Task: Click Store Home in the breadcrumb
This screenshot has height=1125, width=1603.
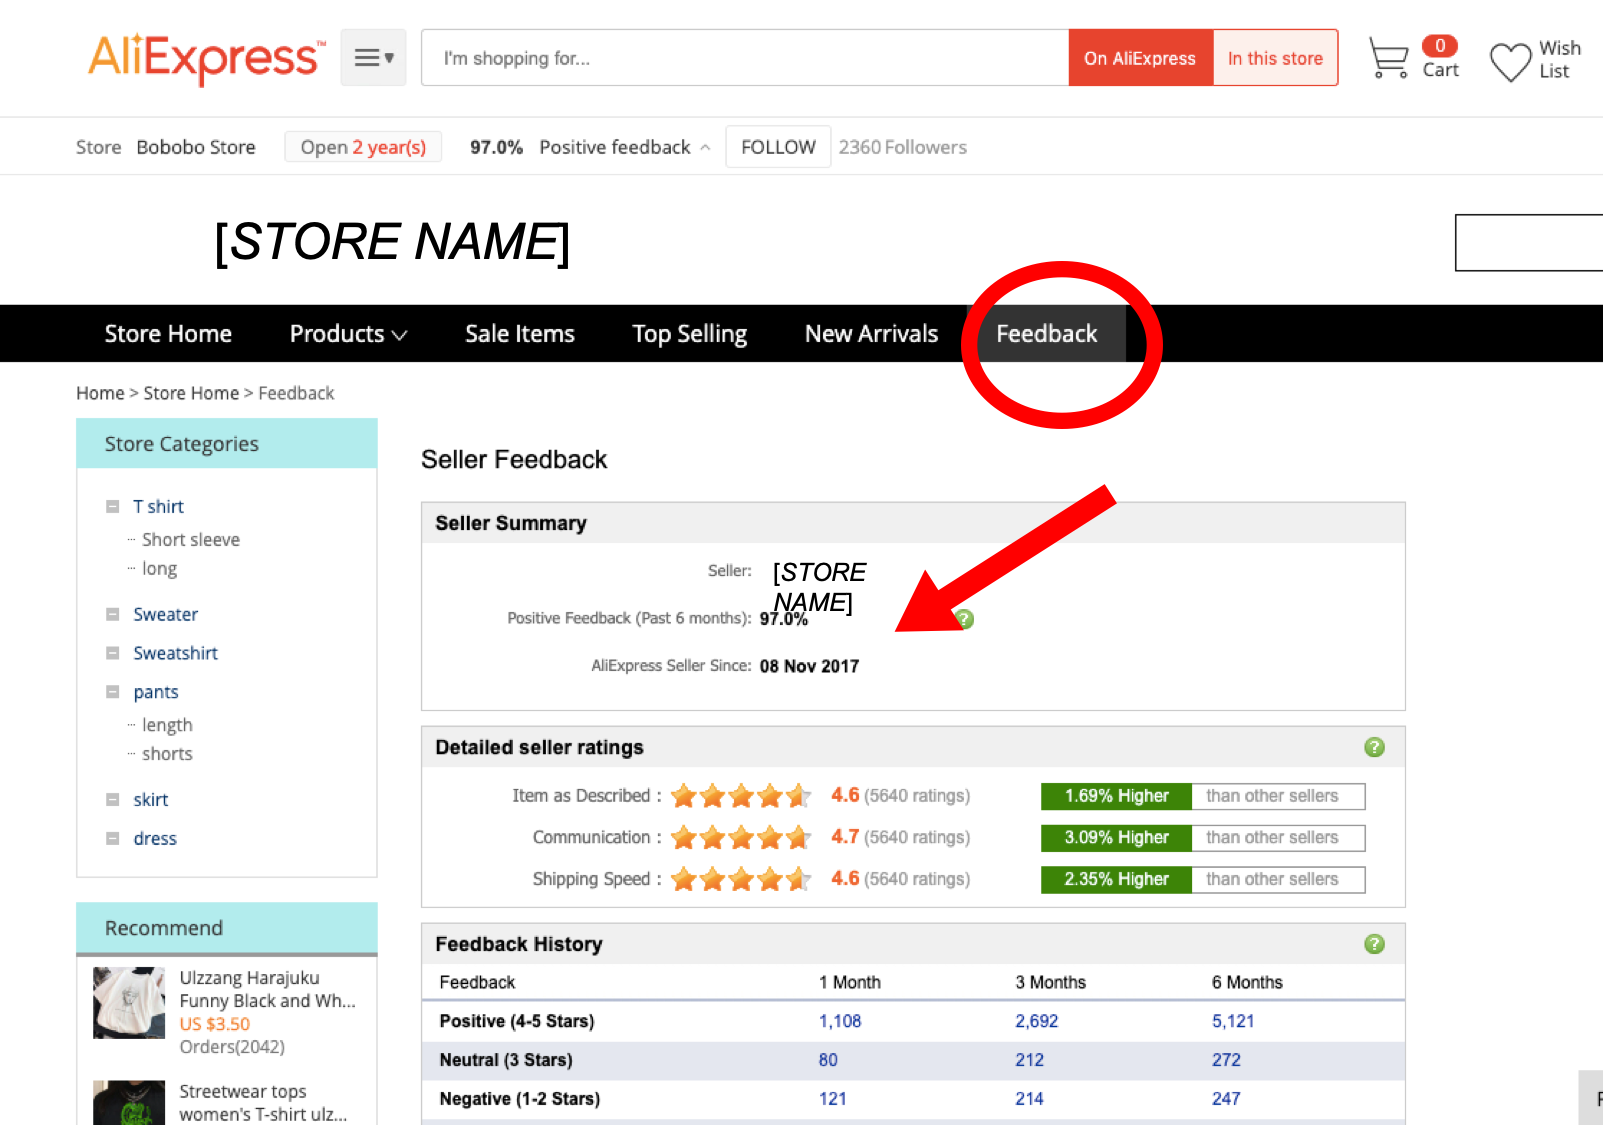Action: pos(191,393)
